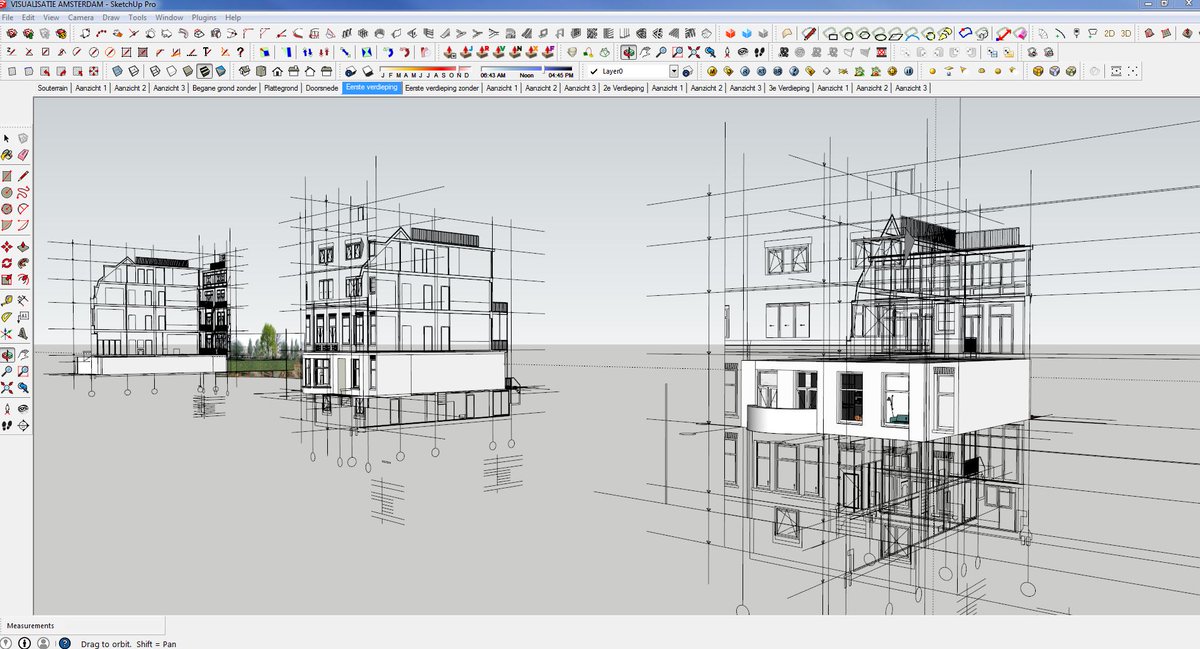Activate Orbit in the left toolbar
Viewport: 1200px width, 649px height.
click(7, 355)
